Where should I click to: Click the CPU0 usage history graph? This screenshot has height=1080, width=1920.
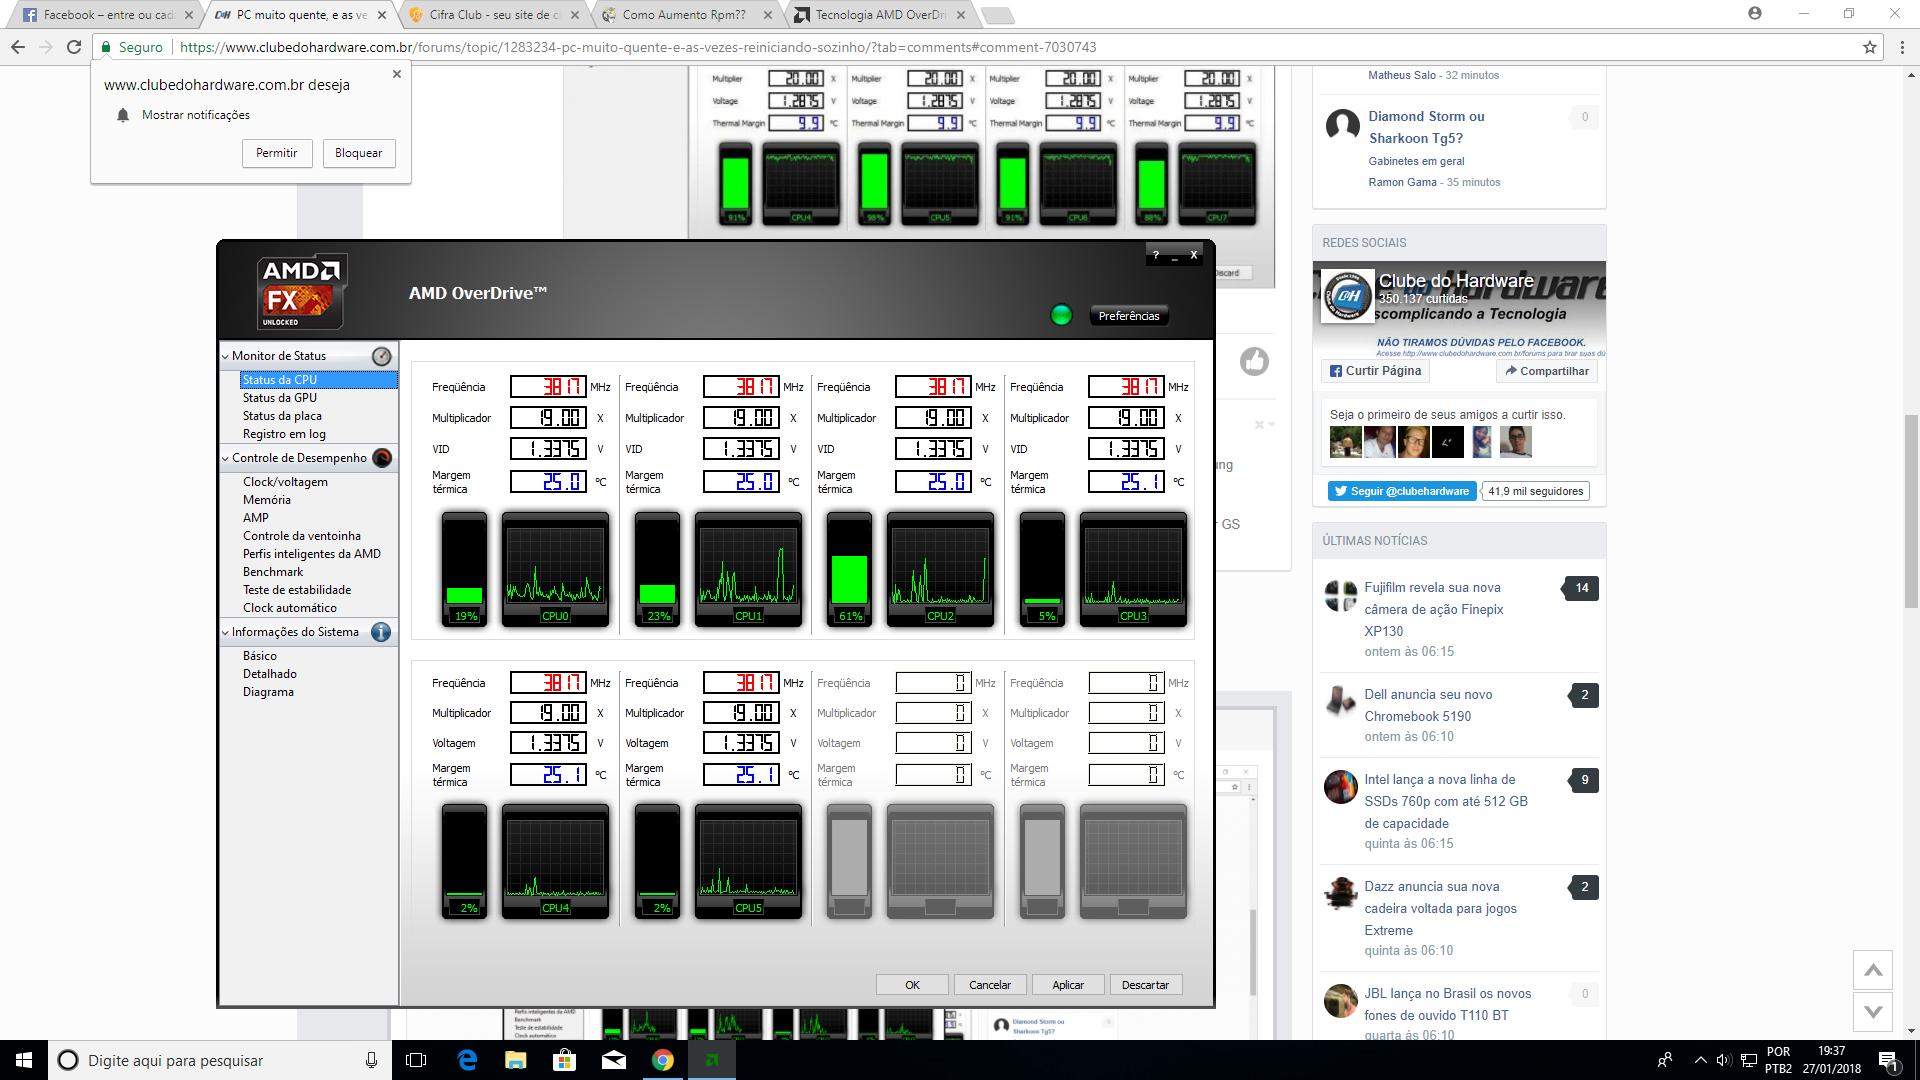pyautogui.click(x=555, y=570)
